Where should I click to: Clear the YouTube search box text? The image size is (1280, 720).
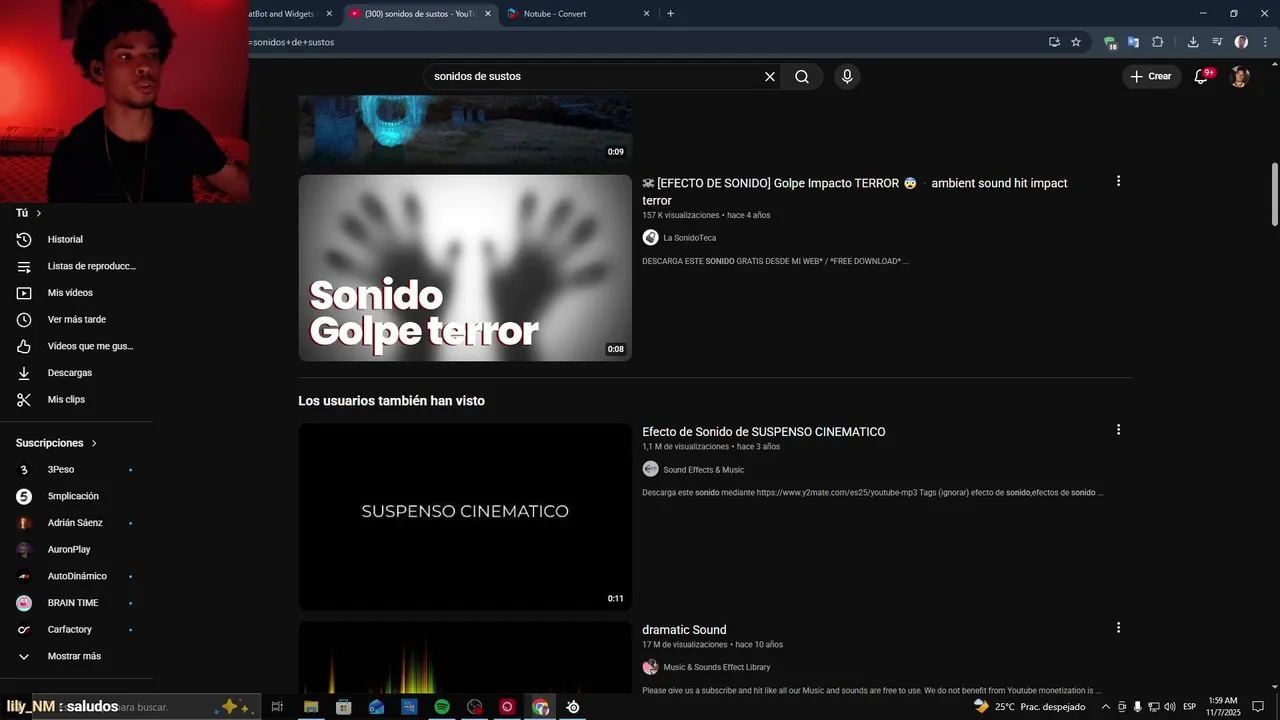click(770, 77)
